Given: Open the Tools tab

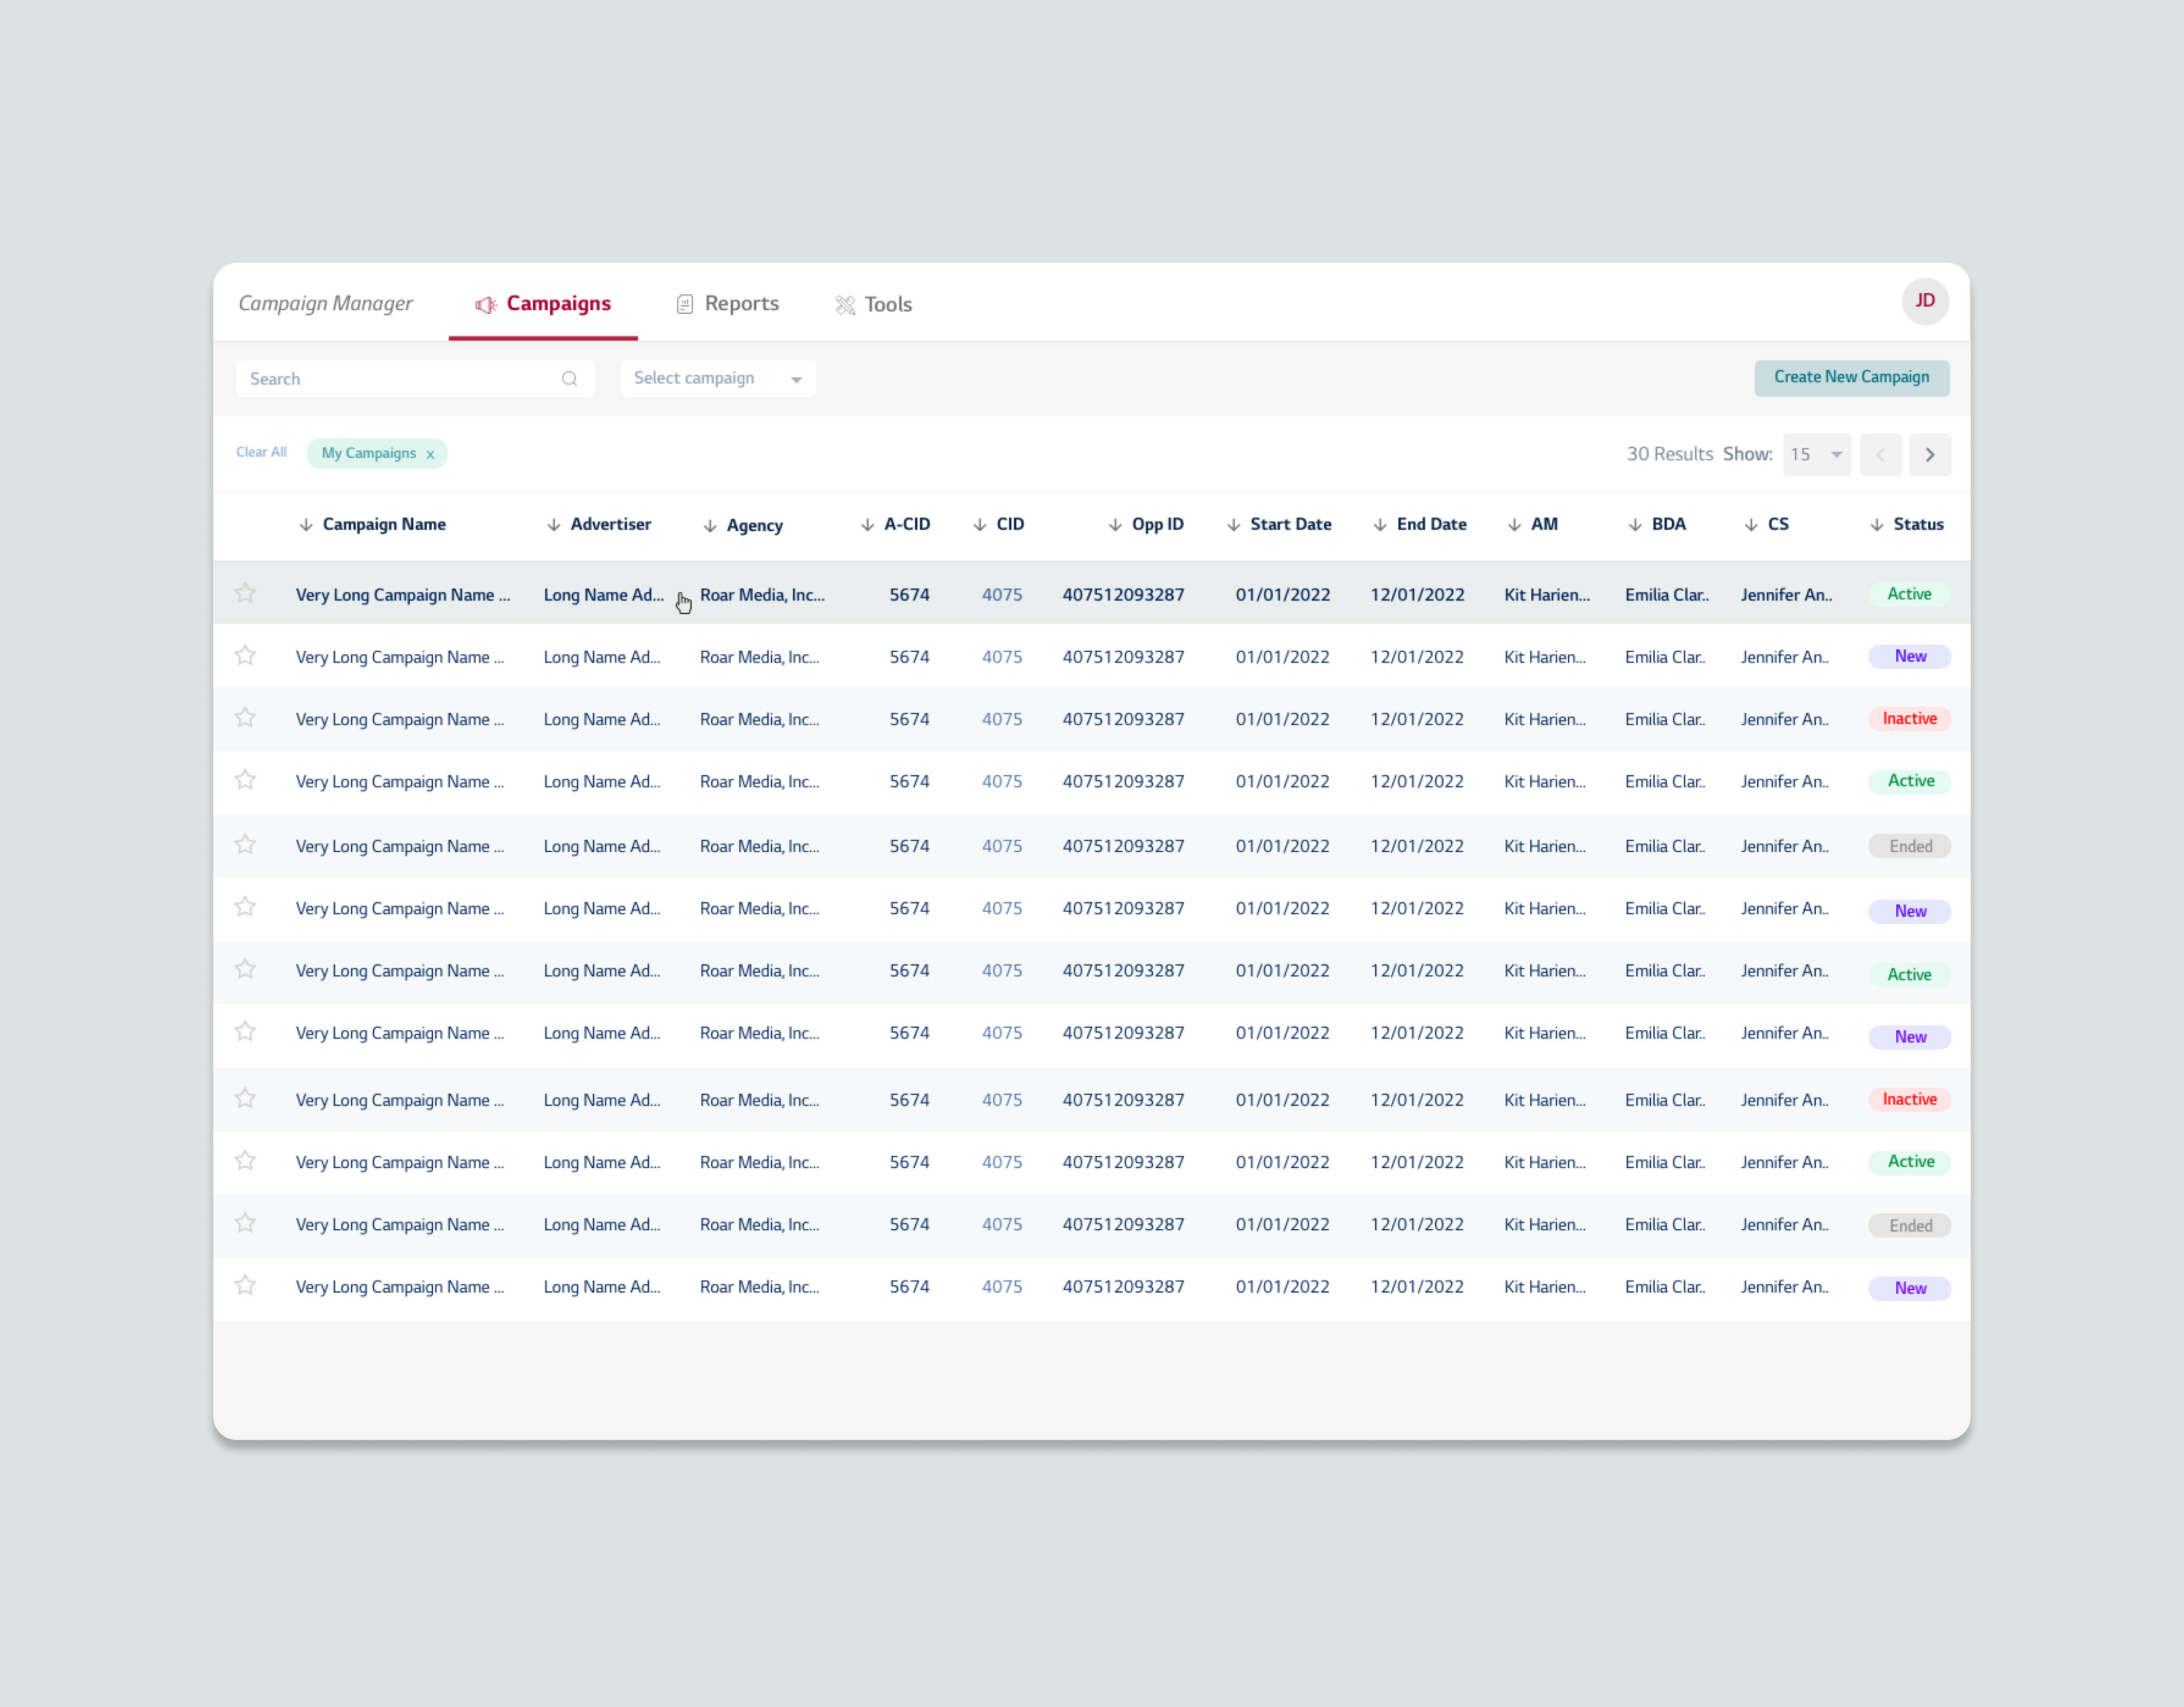Looking at the screenshot, I should [x=873, y=305].
